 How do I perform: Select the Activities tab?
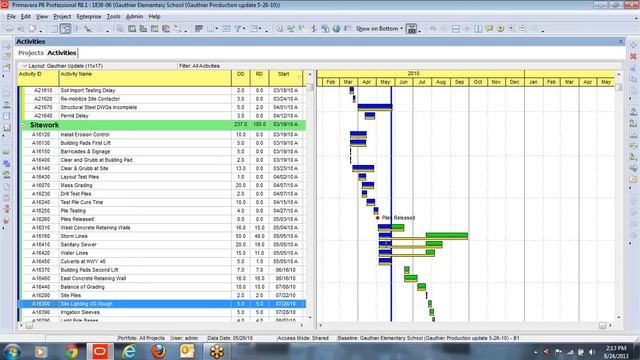coord(62,53)
